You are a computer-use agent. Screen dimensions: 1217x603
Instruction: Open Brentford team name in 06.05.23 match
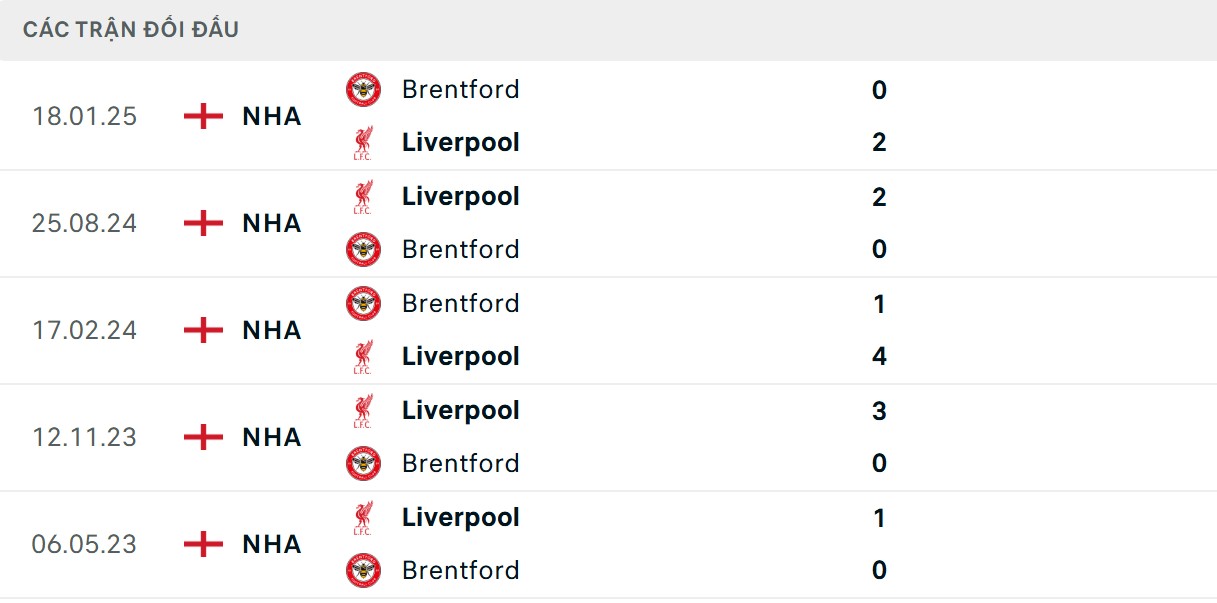point(460,570)
